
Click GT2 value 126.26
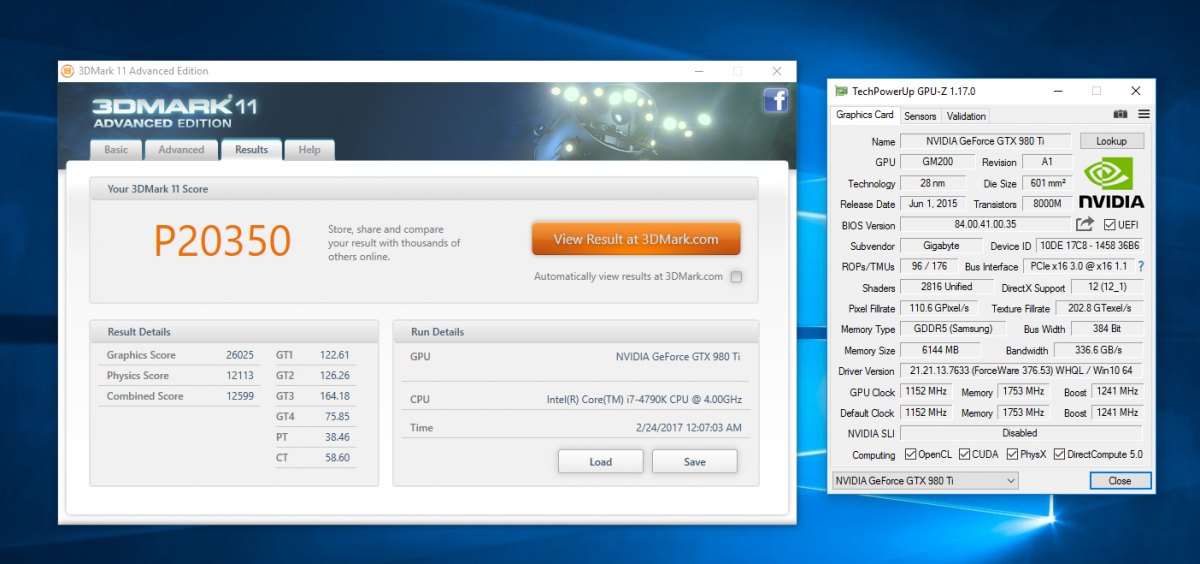[335, 376]
